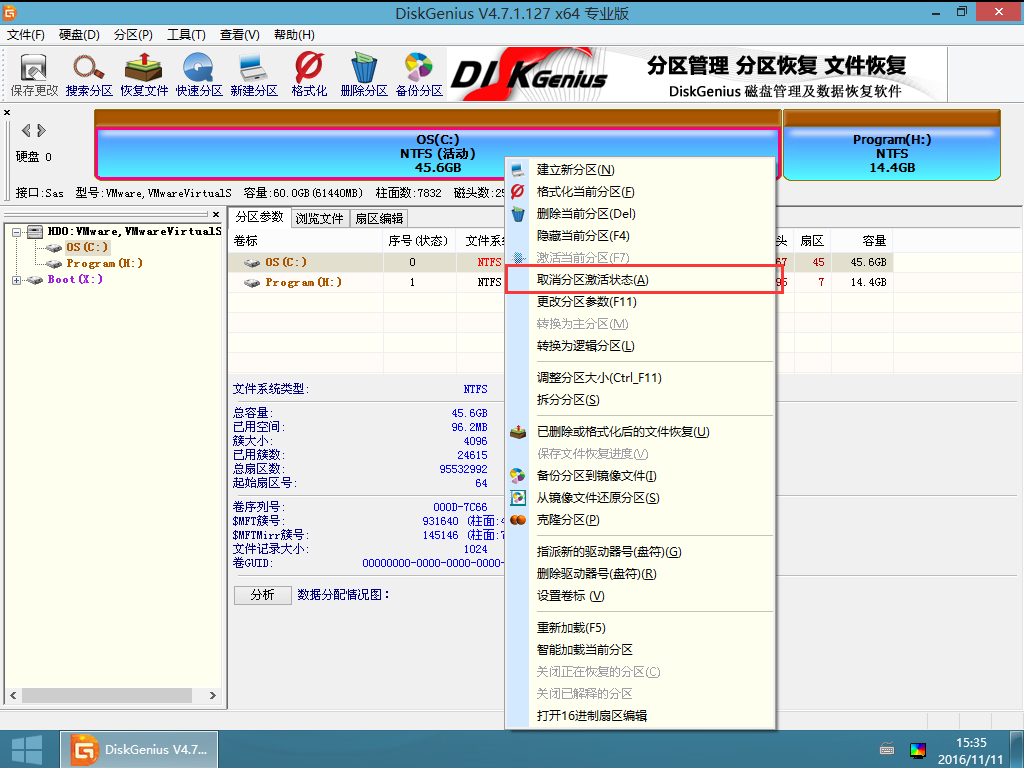Click the 删除分区 toolbar icon
Screen dimensions: 1024x768
(x=364, y=75)
